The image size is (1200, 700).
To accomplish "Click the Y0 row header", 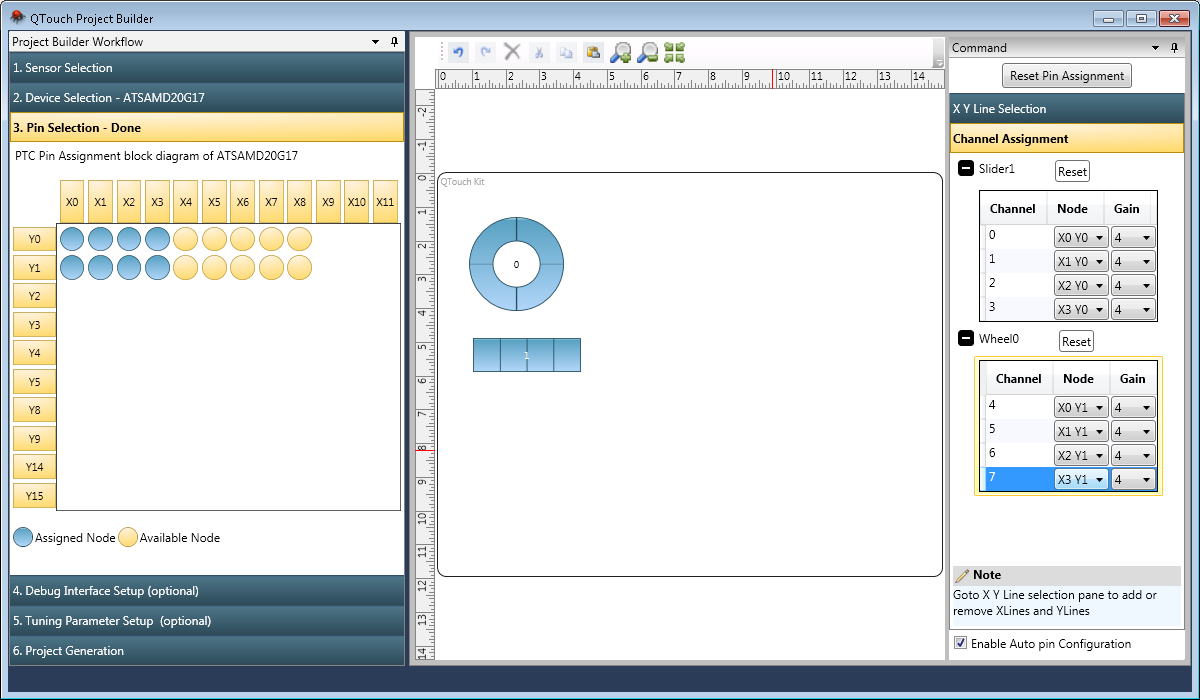I will click(x=35, y=240).
